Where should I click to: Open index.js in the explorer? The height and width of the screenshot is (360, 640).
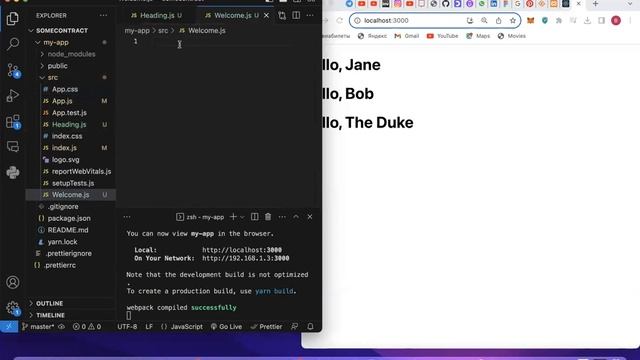(x=64, y=148)
